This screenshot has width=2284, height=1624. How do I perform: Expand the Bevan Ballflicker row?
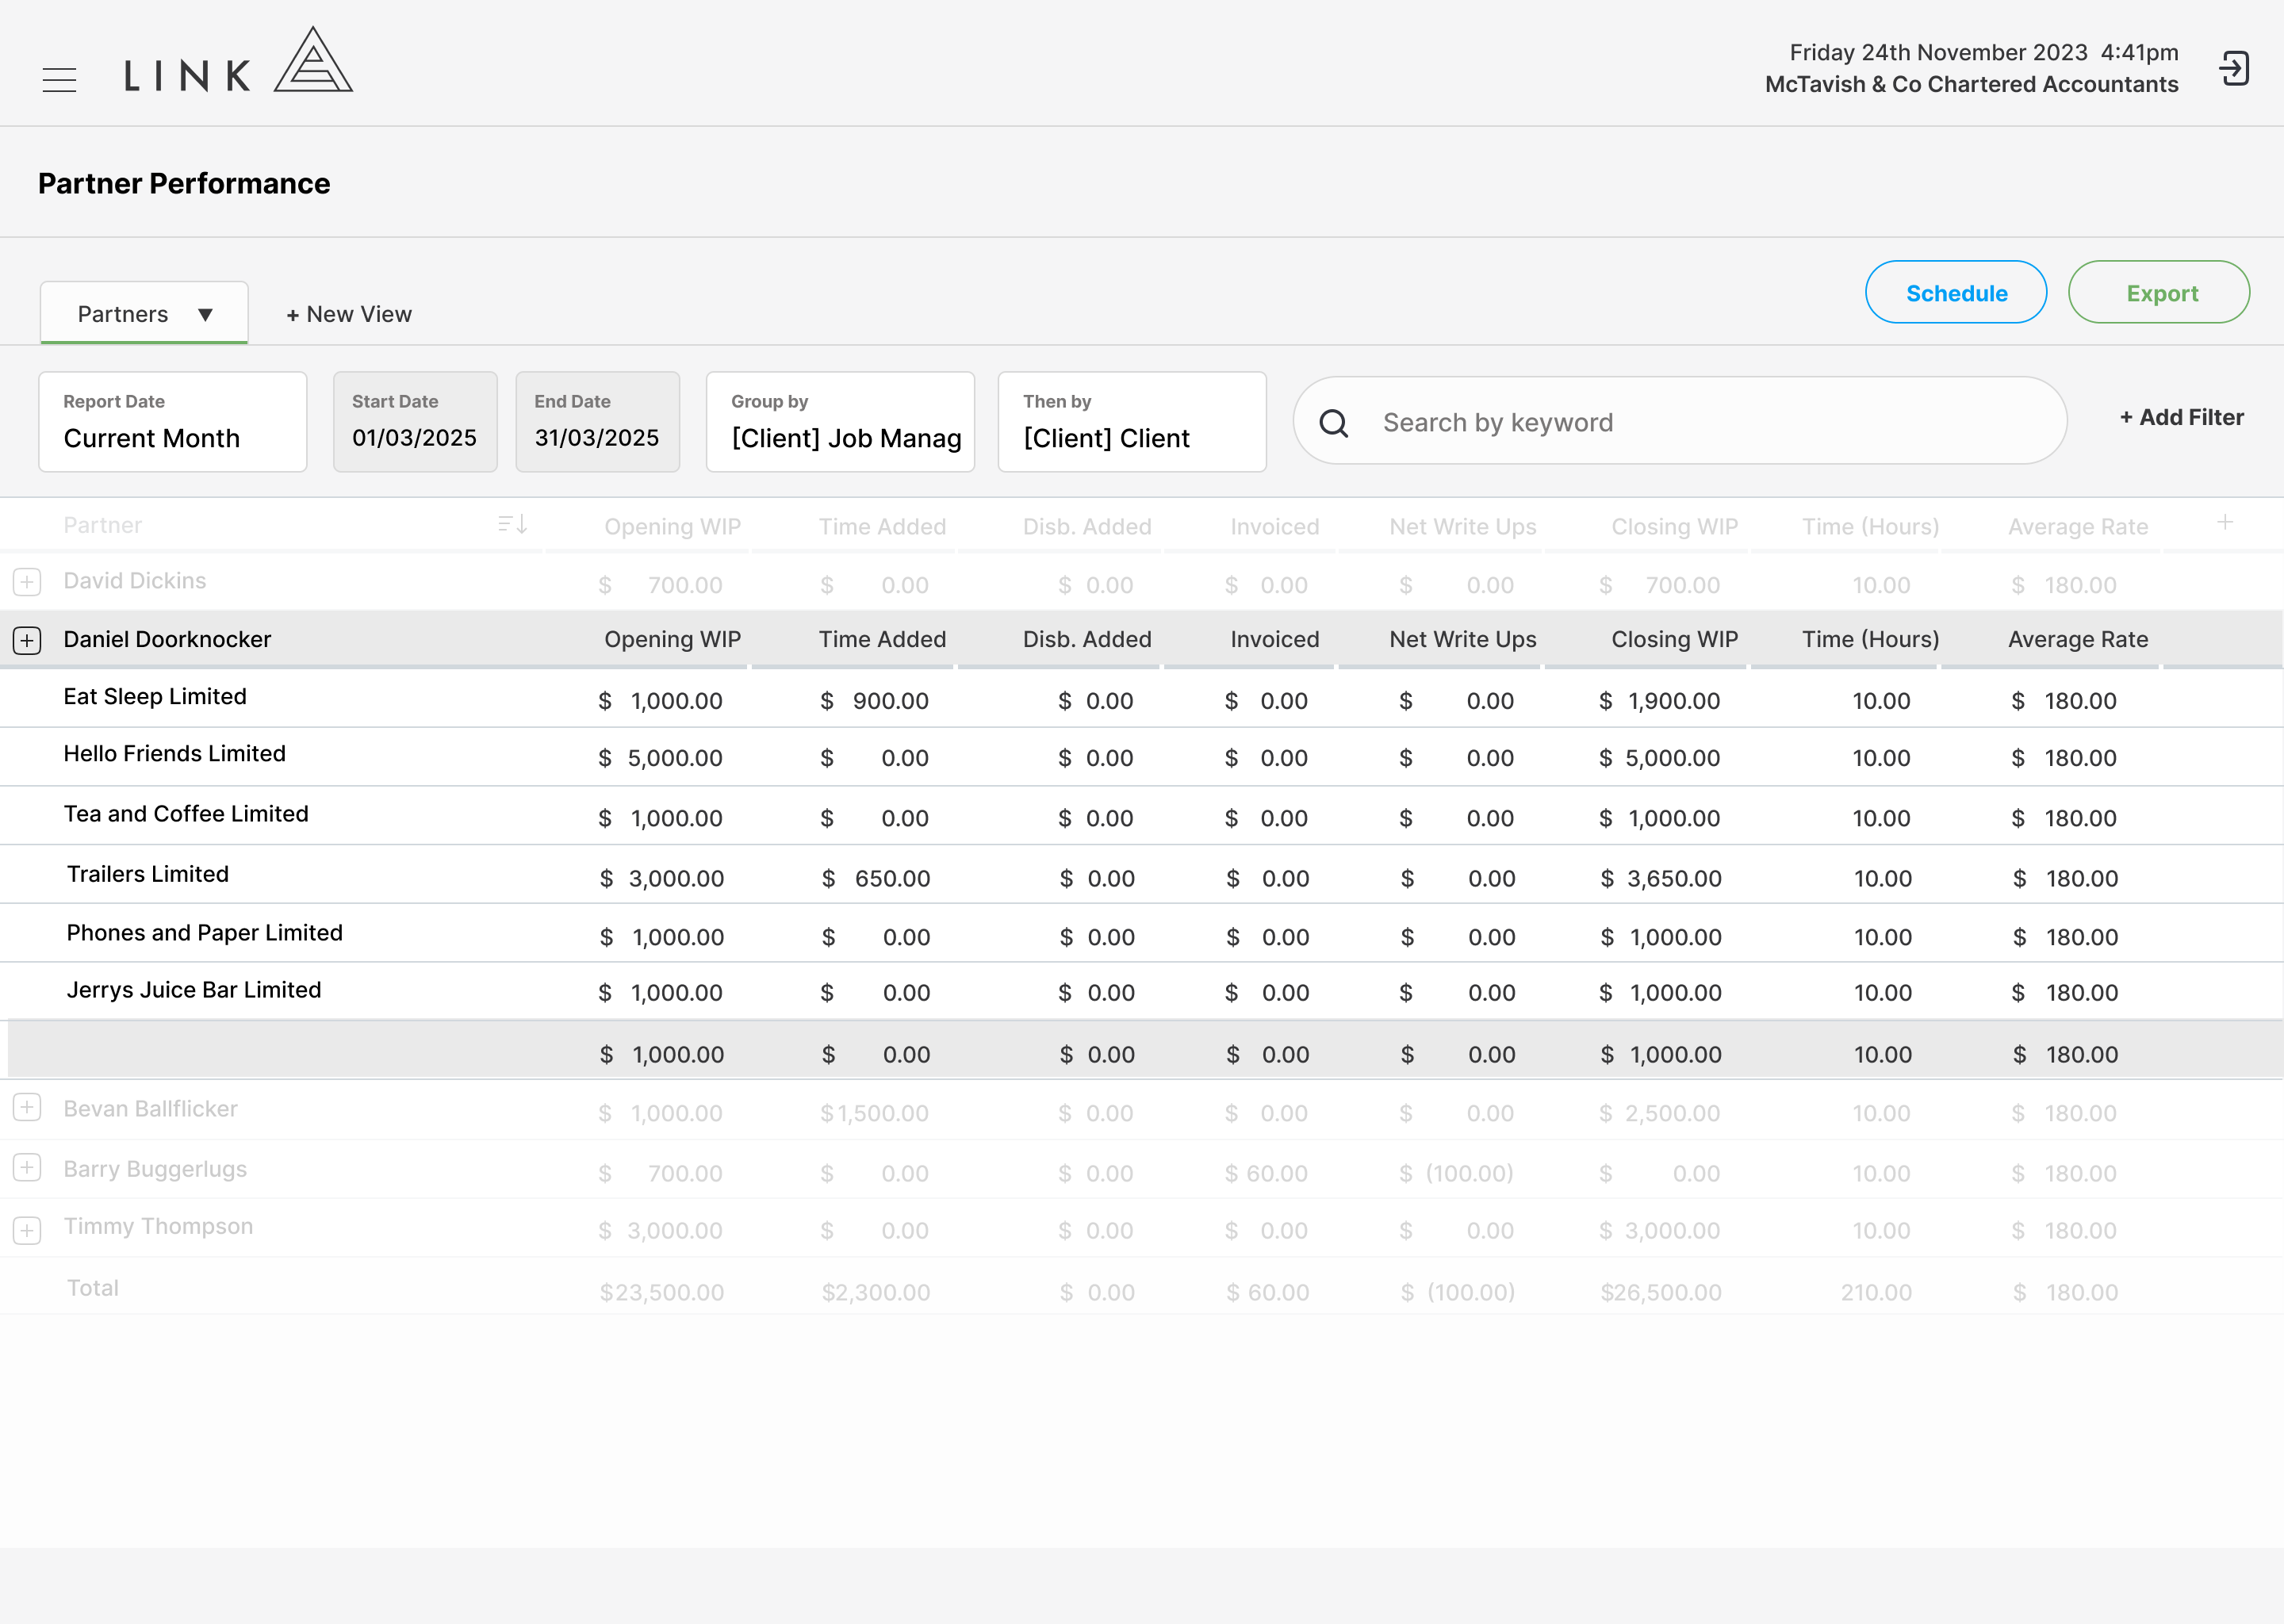tap(27, 1107)
